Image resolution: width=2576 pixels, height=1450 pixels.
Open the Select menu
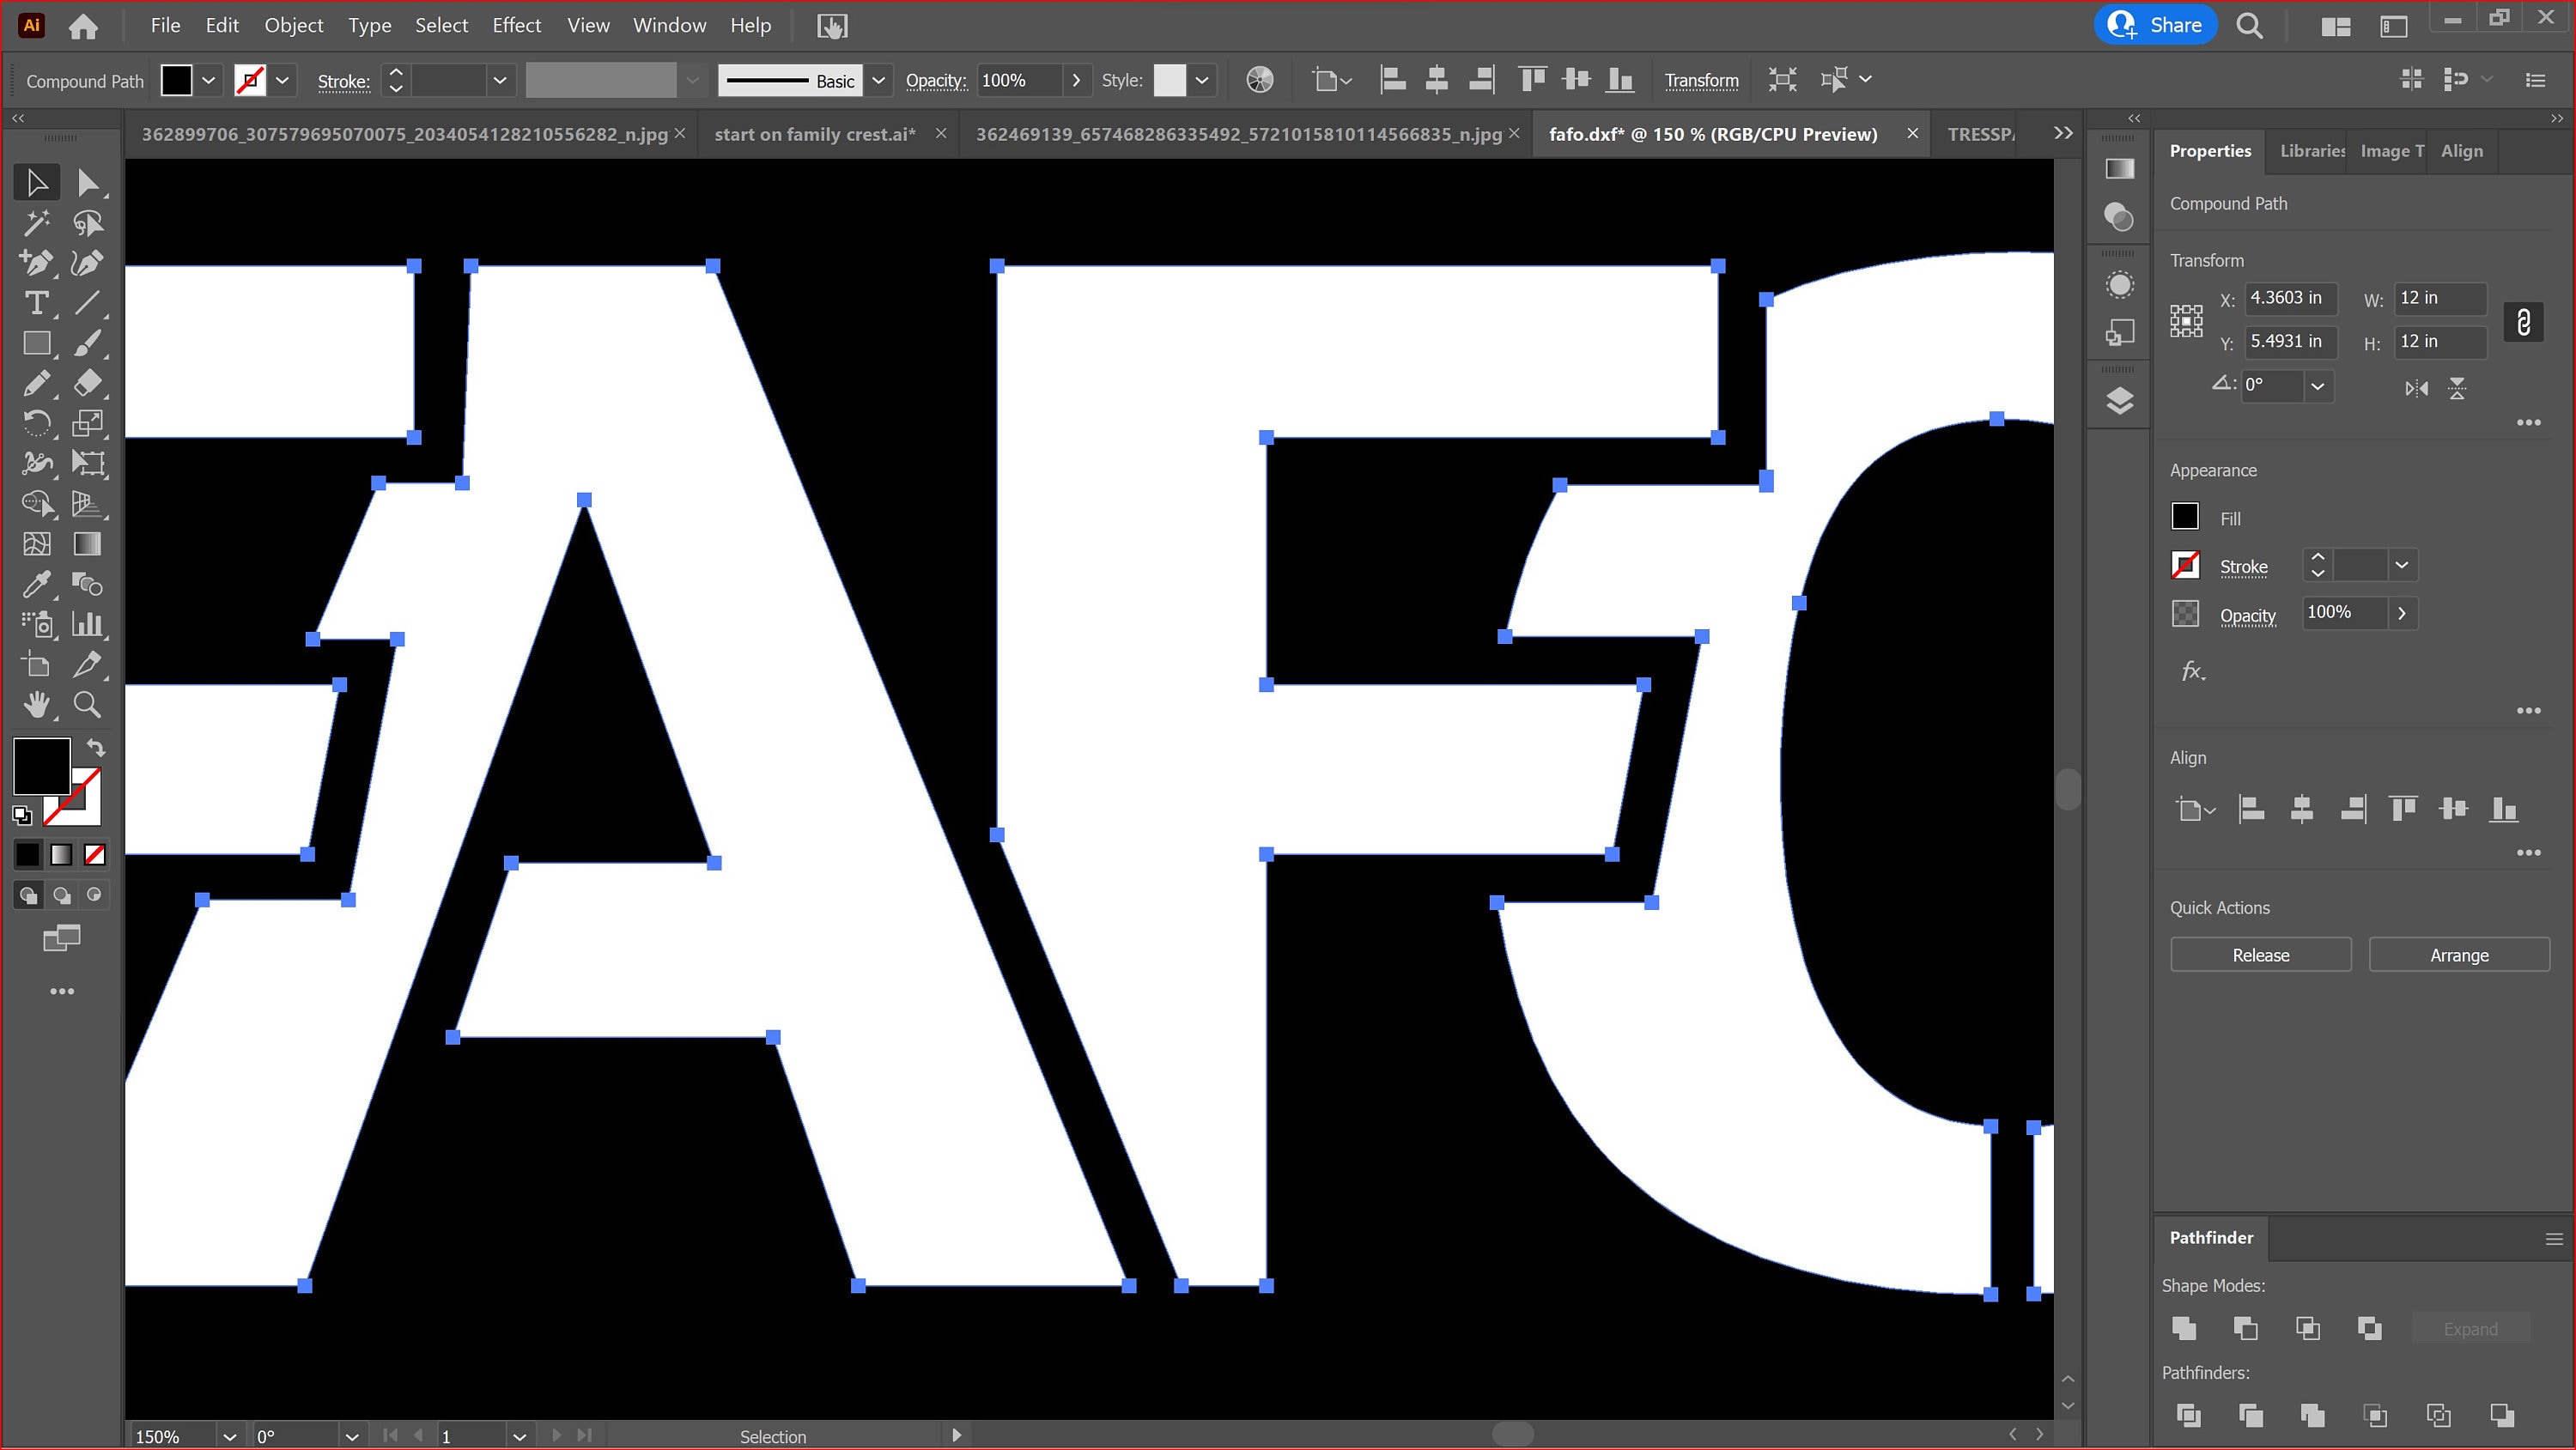coord(441,25)
